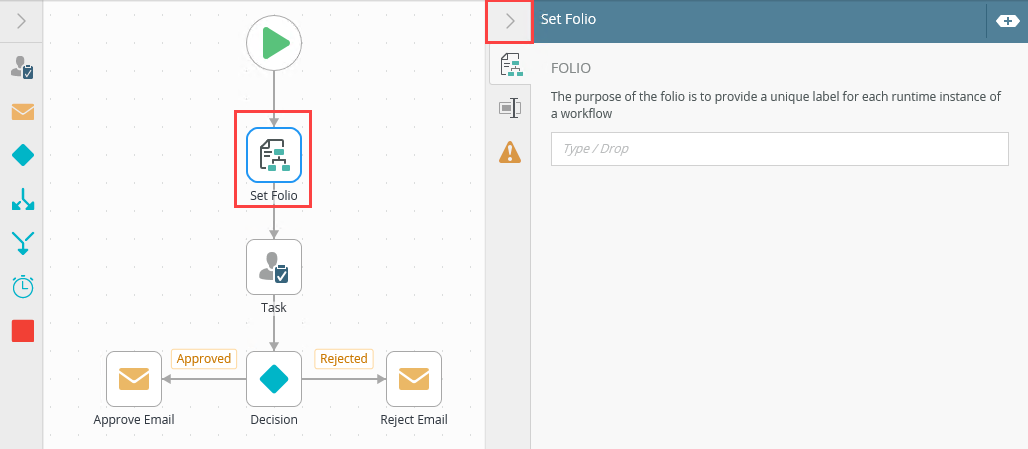
Task: Click the Rejected line label
Action: [x=344, y=359]
